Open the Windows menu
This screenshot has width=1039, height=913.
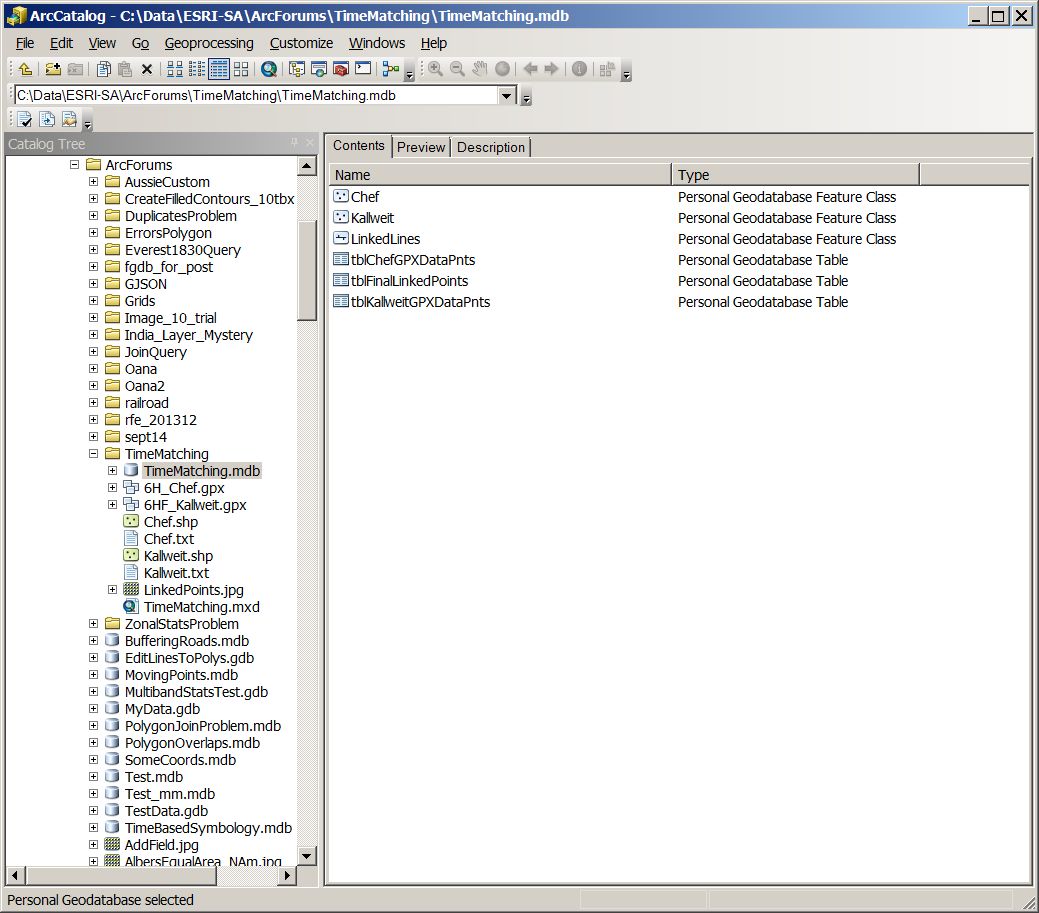tap(377, 43)
